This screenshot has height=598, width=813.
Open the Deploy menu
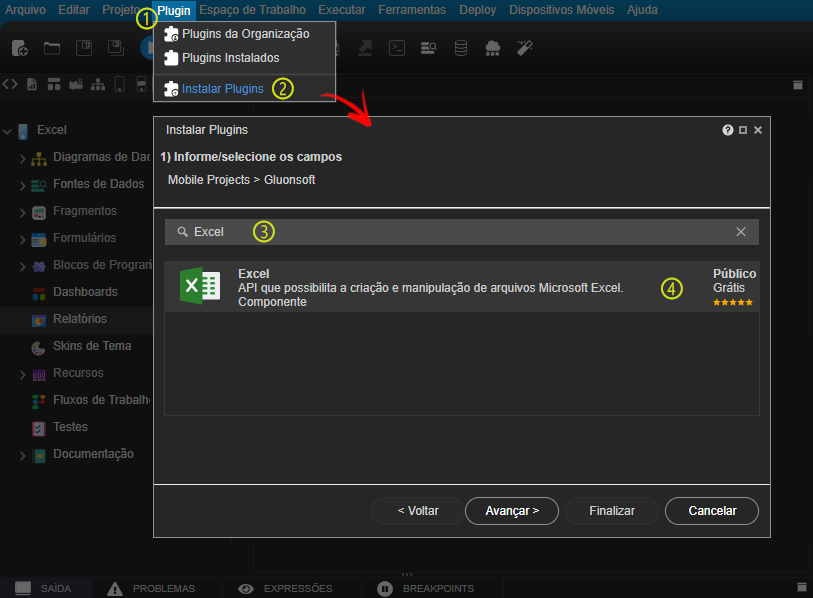coord(478,10)
